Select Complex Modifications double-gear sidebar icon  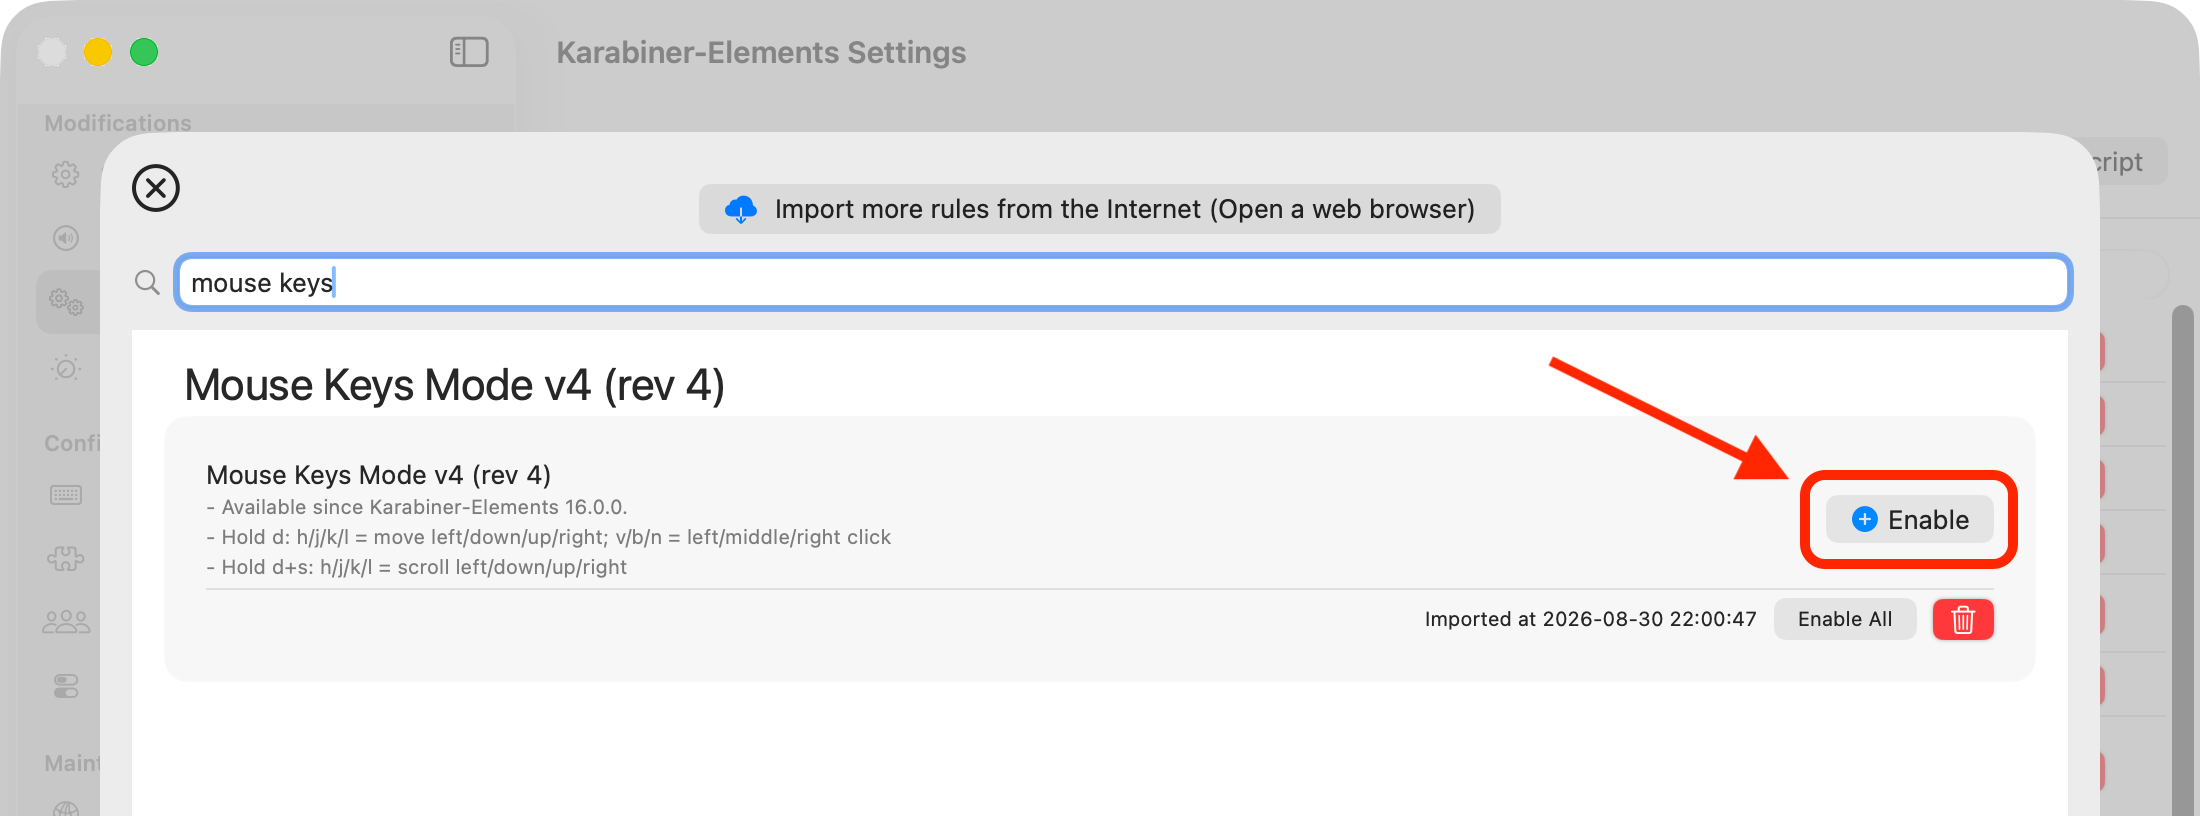pos(67,302)
